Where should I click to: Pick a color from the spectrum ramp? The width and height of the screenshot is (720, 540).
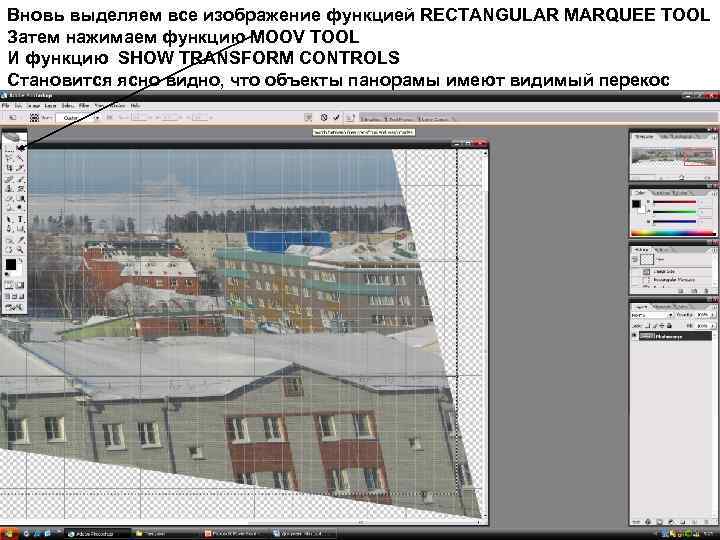point(674,232)
